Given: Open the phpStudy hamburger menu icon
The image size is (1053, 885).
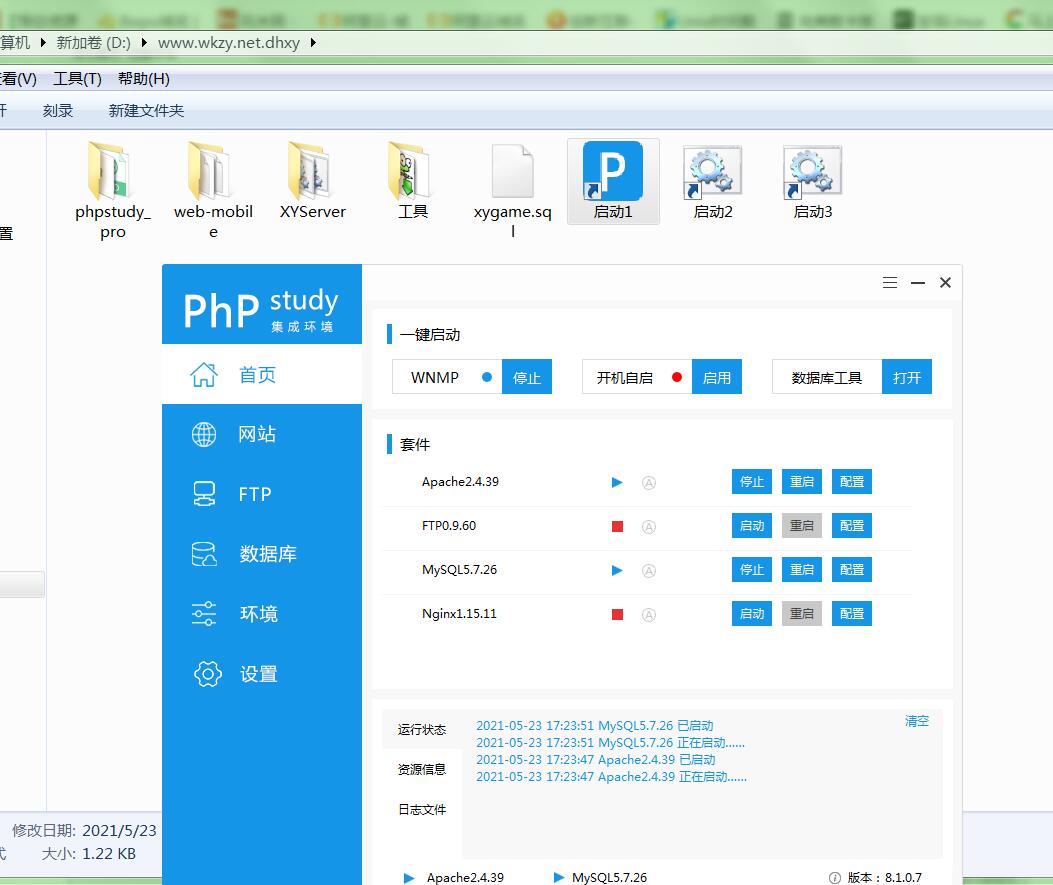Looking at the screenshot, I should [x=890, y=283].
